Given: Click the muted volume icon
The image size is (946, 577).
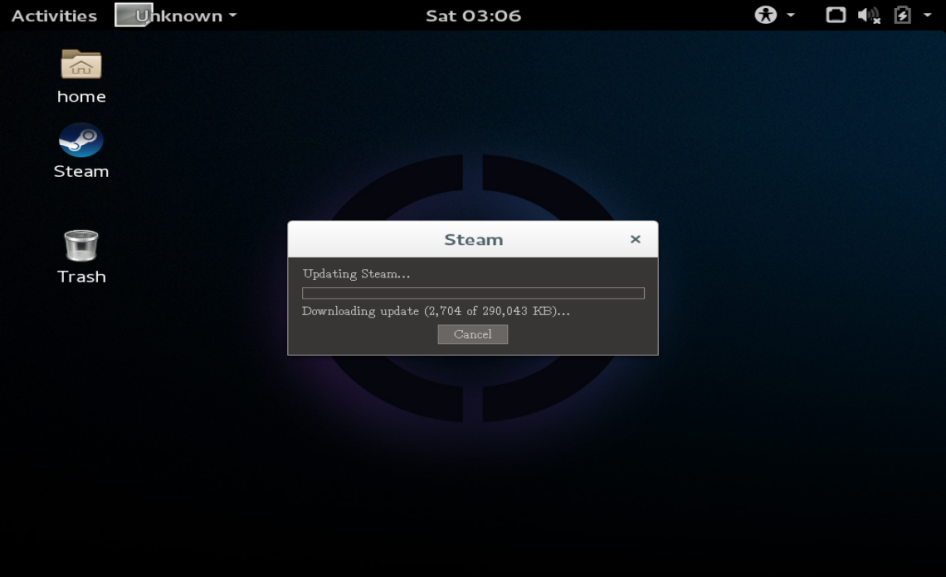Looking at the screenshot, I should [x=869, y=15].
